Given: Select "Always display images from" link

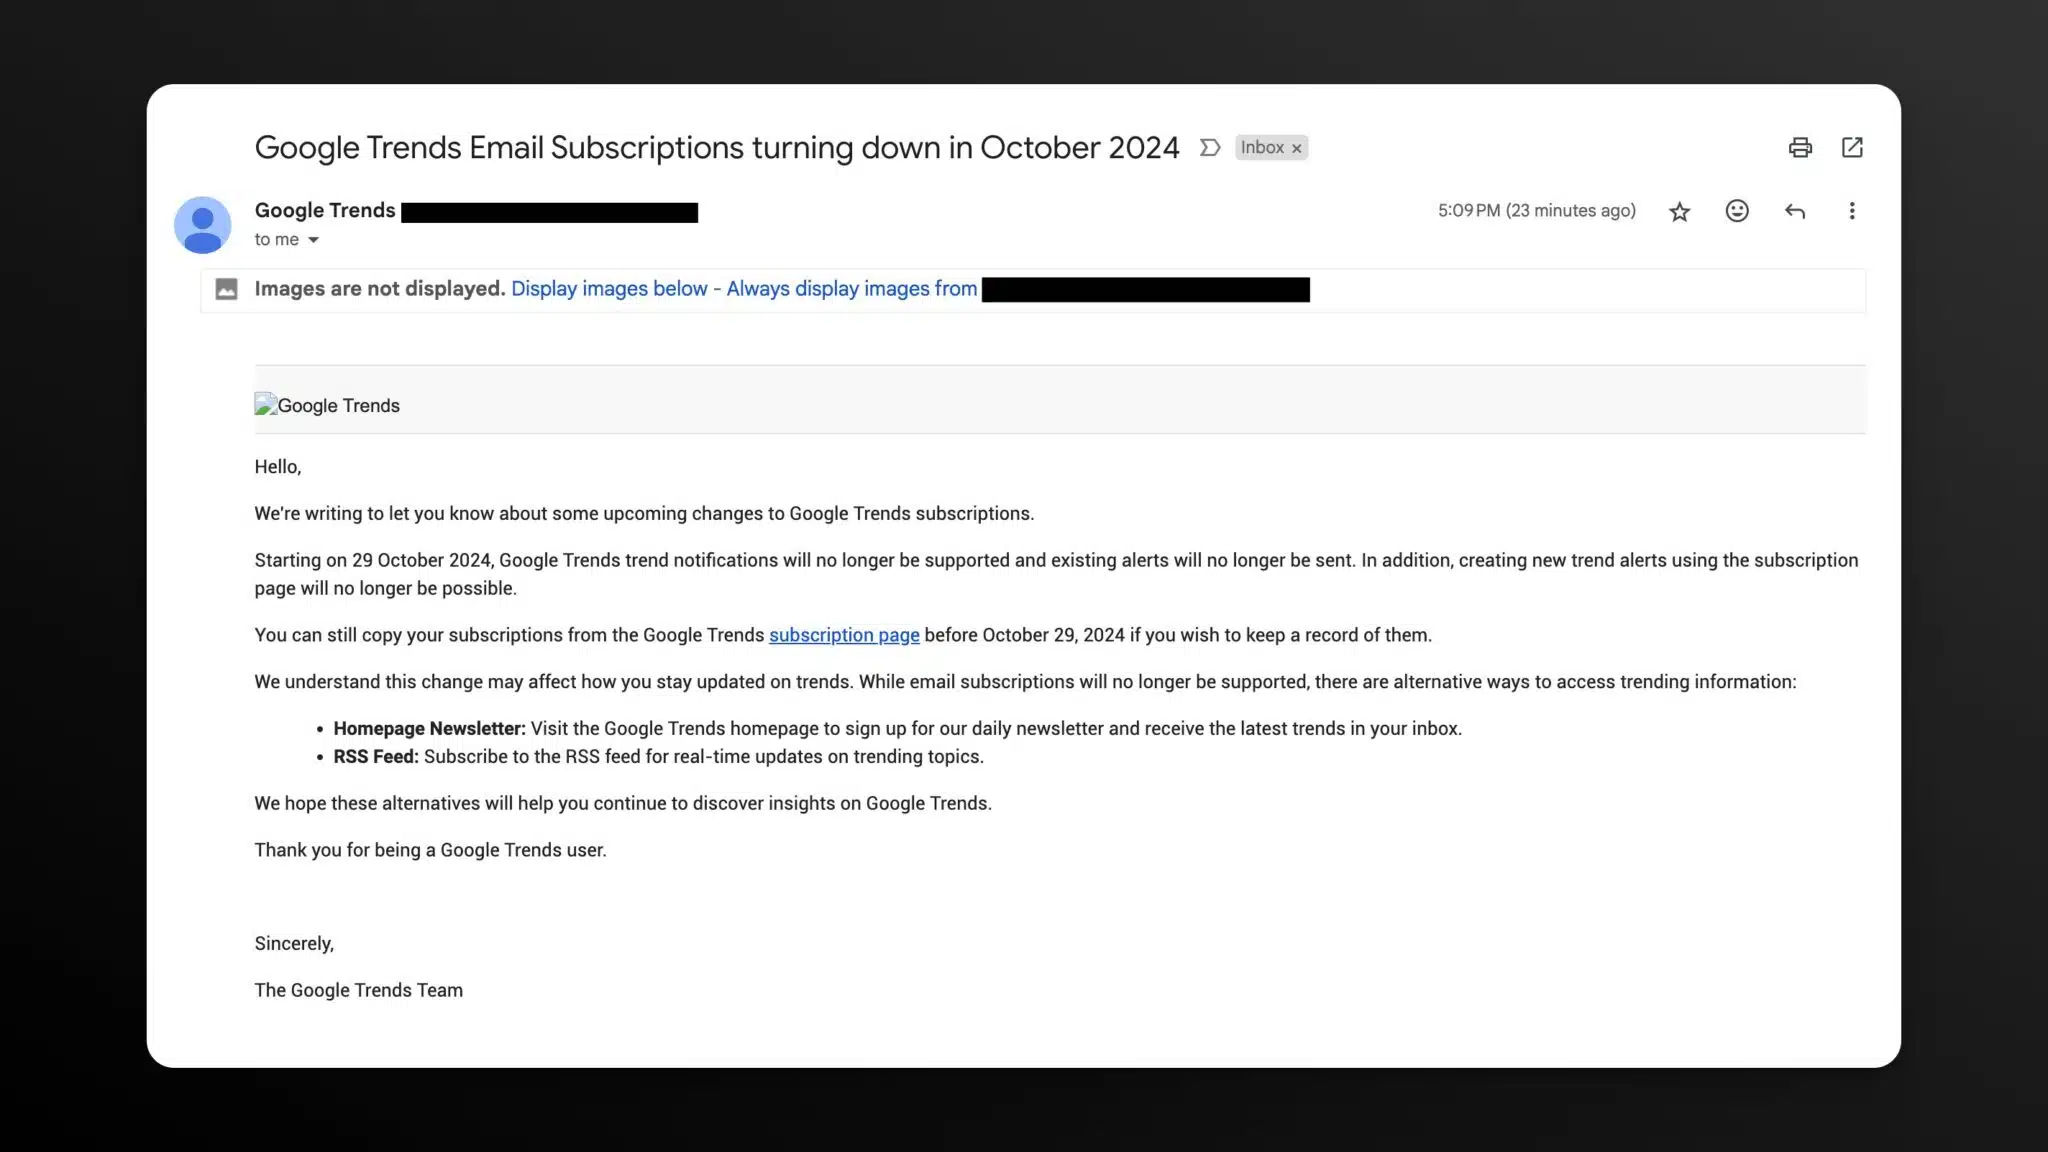Looking at the screenshot, I should point(851,289).
